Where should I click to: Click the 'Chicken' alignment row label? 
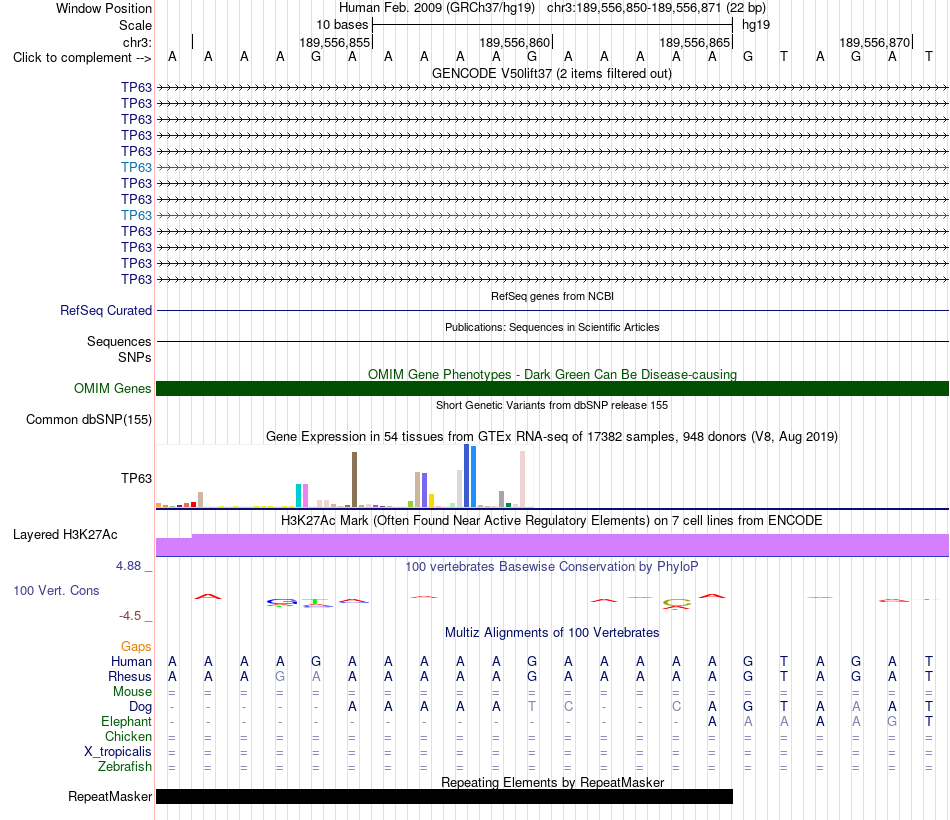click(x=128, y=736)
